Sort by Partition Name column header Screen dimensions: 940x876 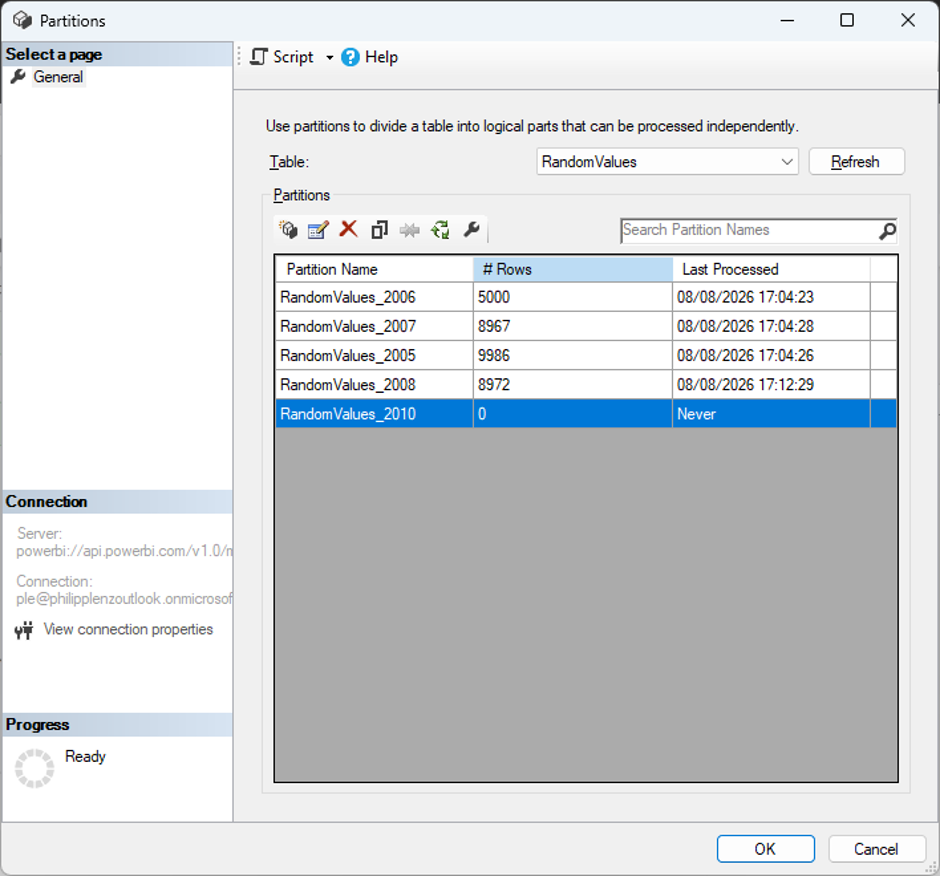[x=374, y=269]
